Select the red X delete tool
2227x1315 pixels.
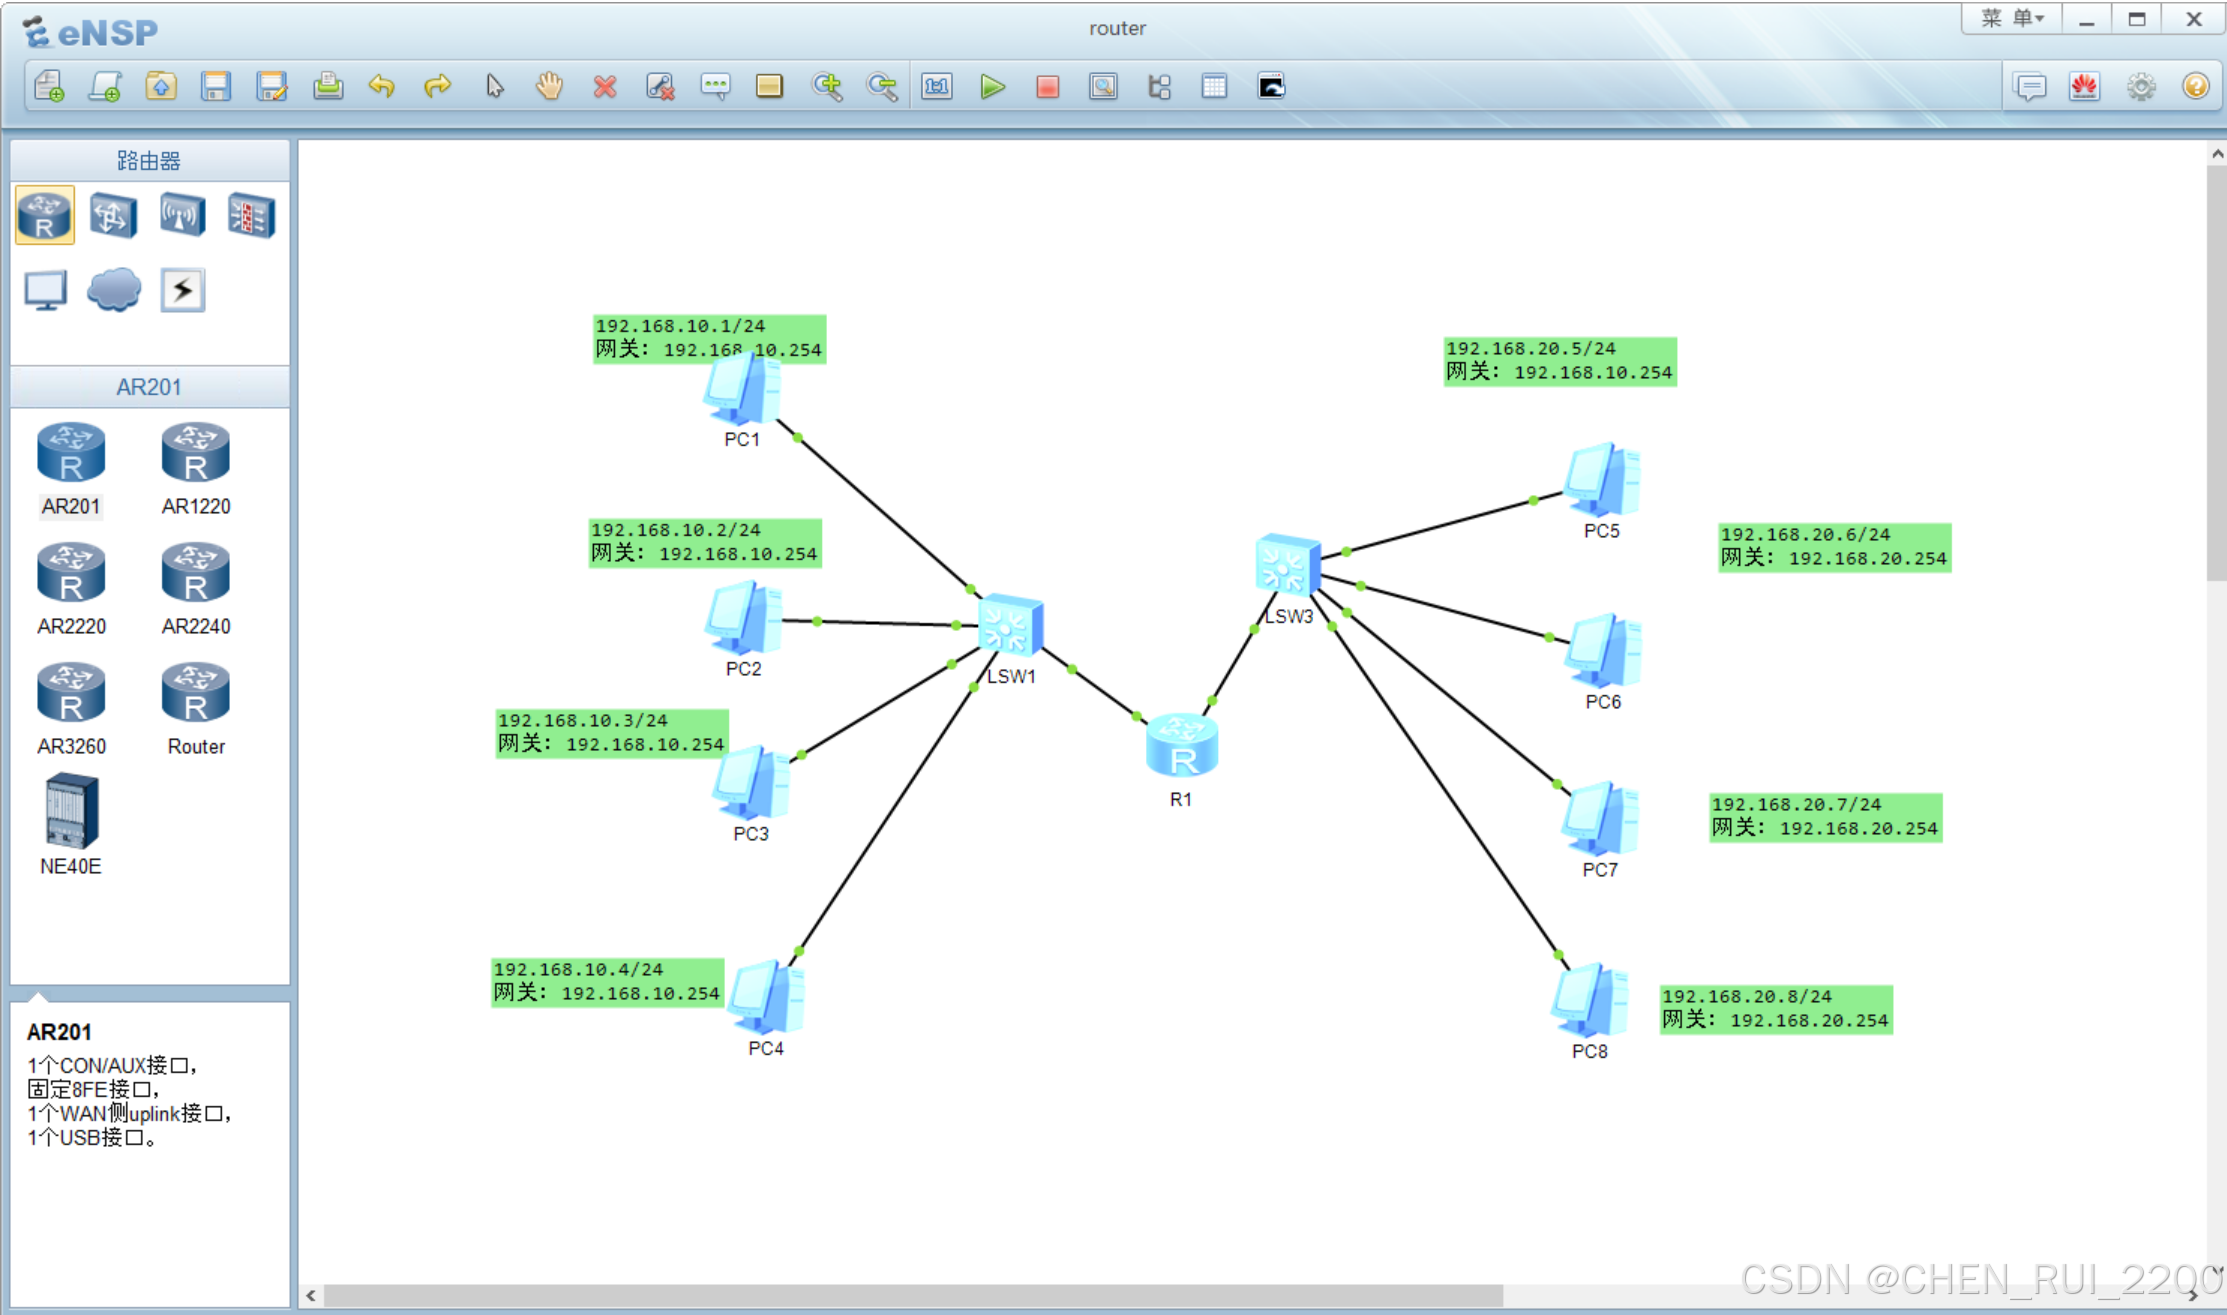point(604,87)
